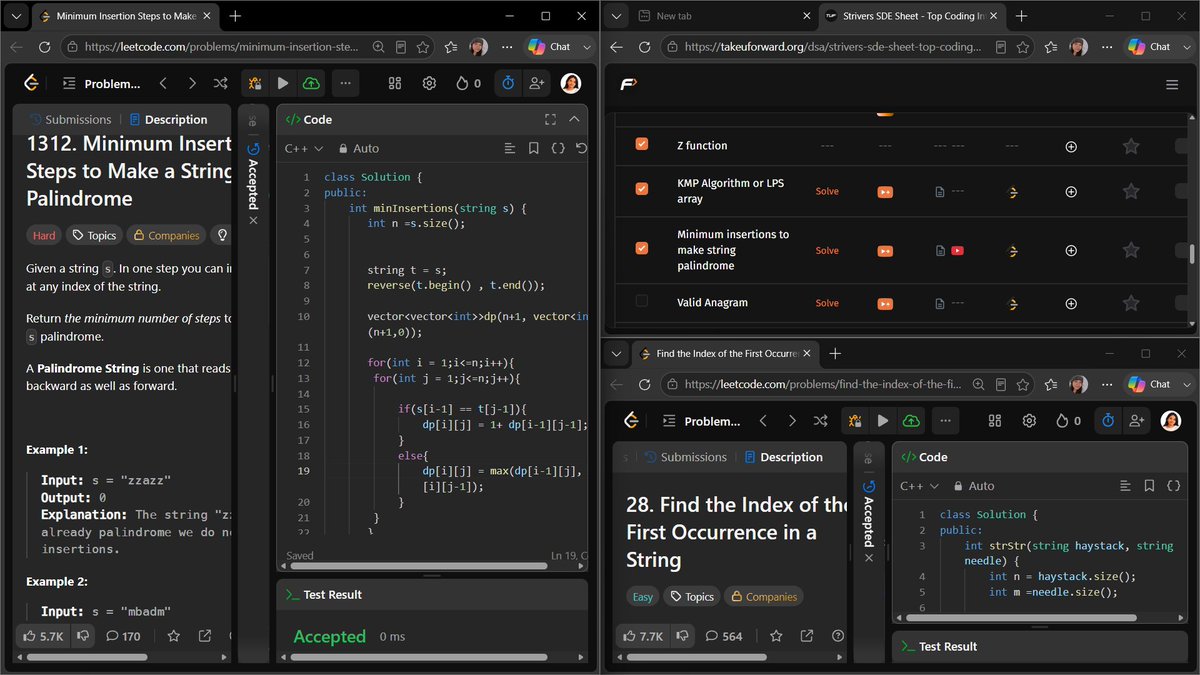
Task: Click the takeuforward page vertical scrollbar
Action: click(x=1192, y=254)
